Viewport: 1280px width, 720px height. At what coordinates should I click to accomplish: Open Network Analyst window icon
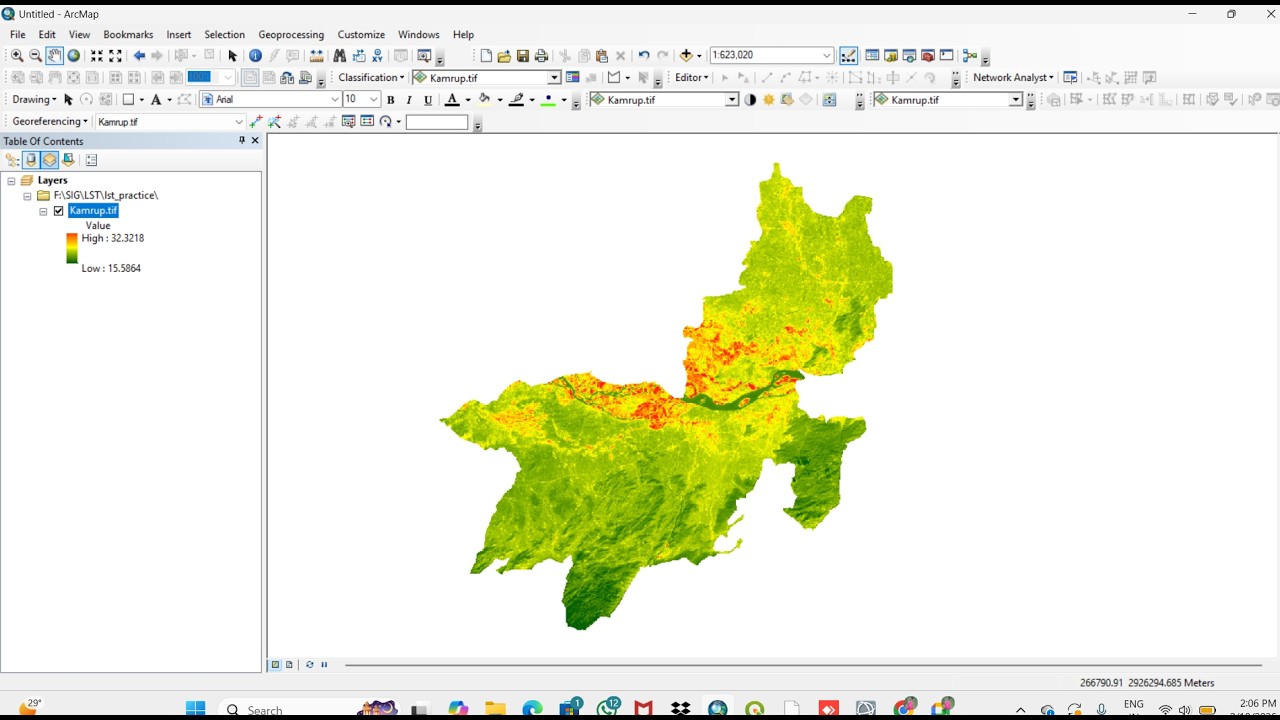coord(1070,78)
